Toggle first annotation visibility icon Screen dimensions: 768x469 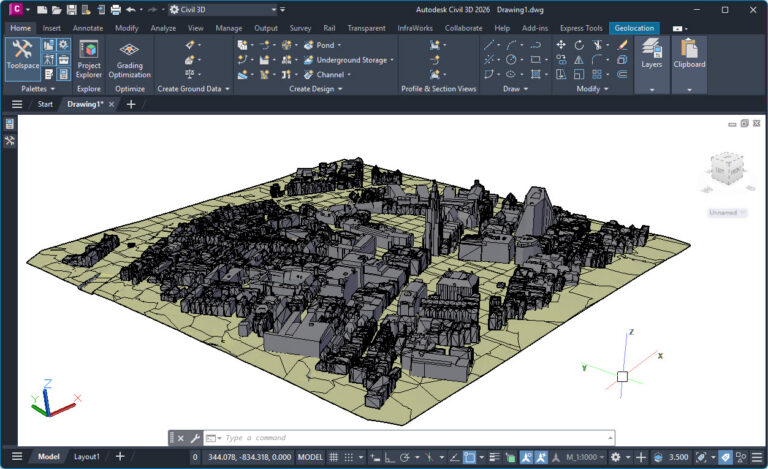click(x=526, y=457)
